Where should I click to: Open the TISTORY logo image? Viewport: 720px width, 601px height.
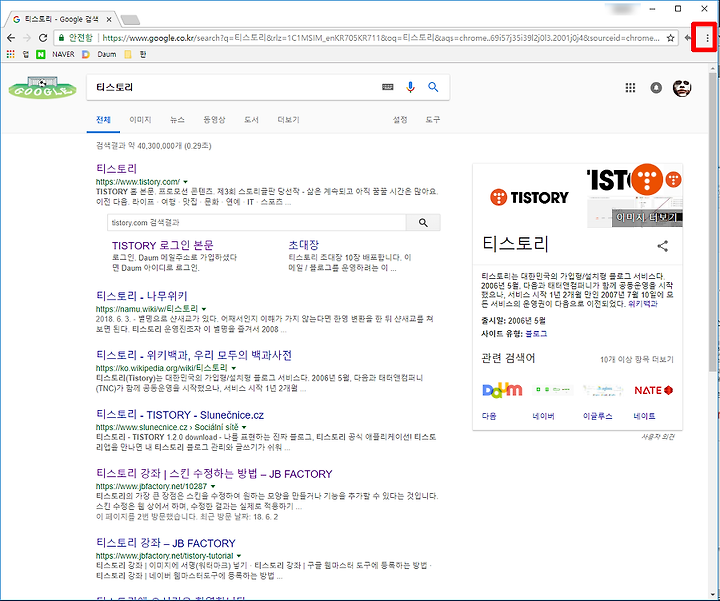(x=529, y=197)
